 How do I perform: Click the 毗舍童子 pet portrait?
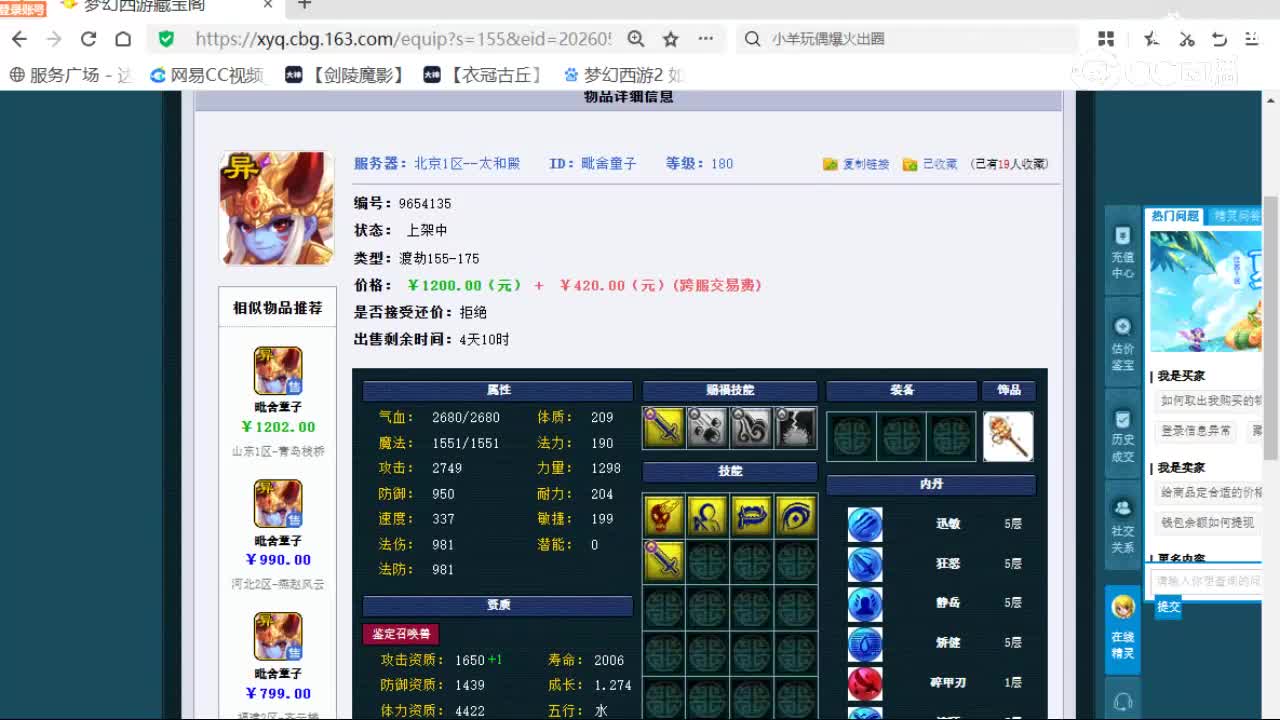277,208
